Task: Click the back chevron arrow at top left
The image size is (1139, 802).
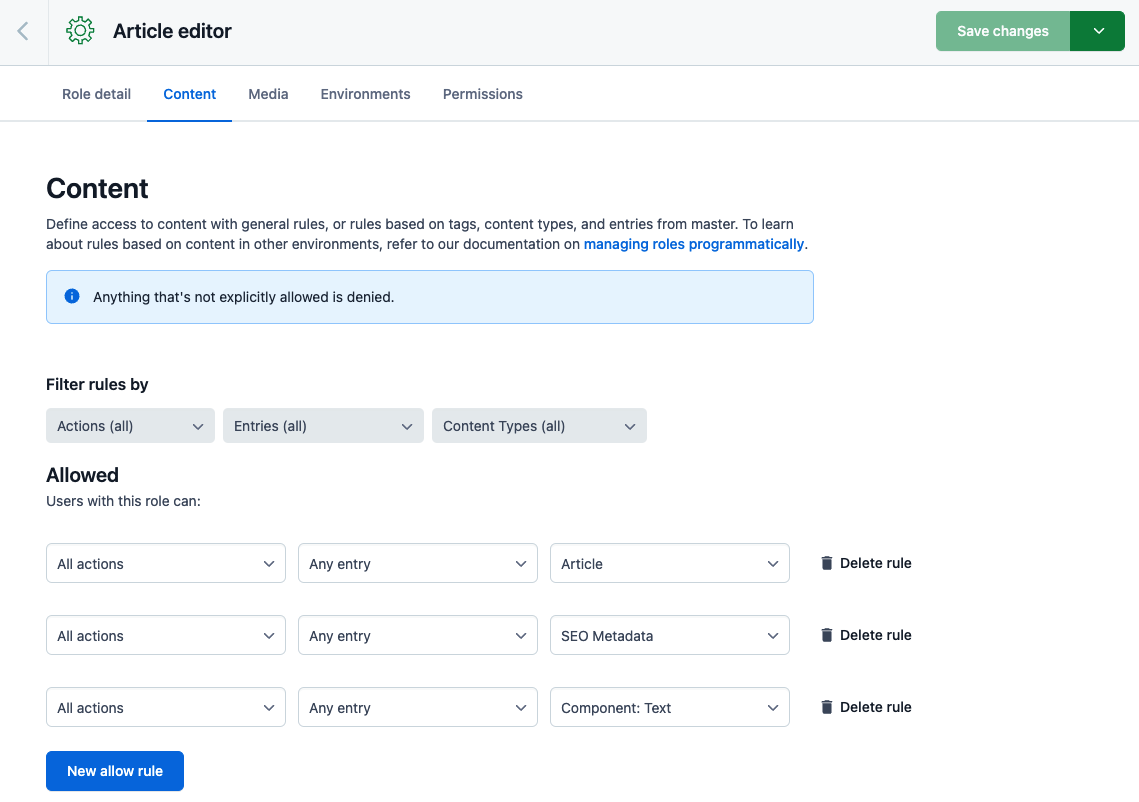Action: click(22, 31)
